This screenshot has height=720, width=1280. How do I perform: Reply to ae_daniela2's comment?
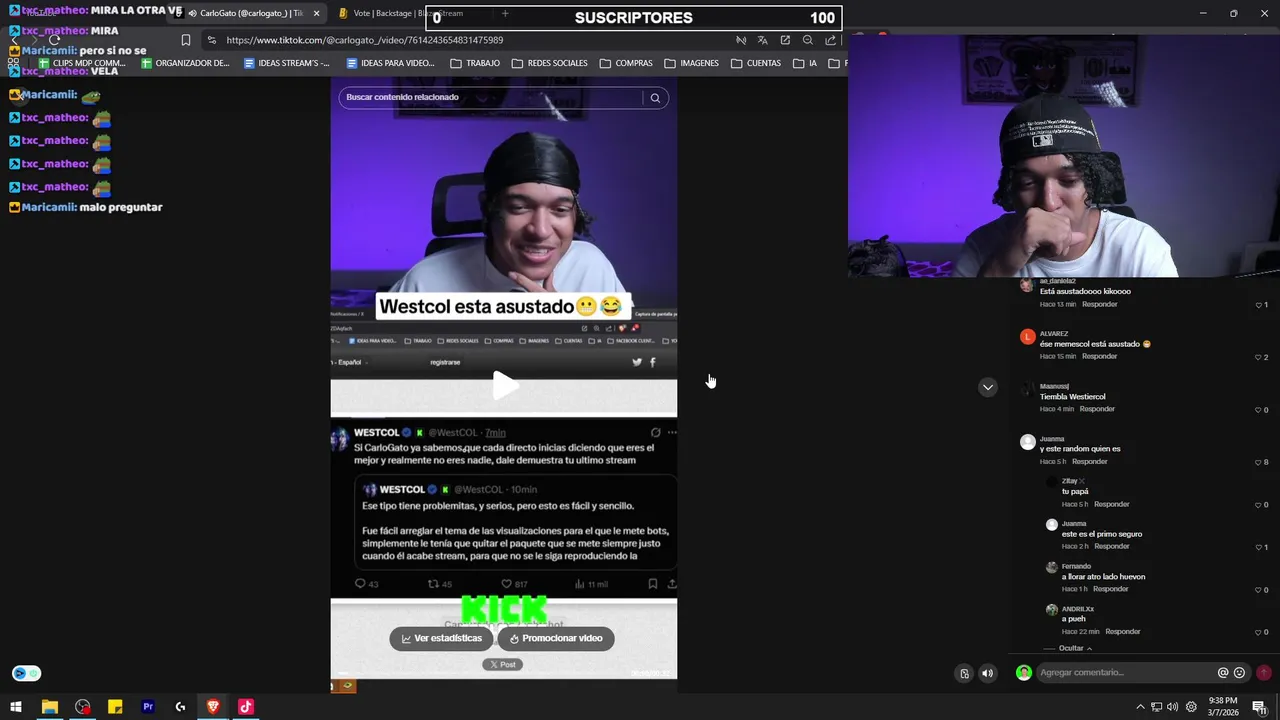tap(1099, 304)
